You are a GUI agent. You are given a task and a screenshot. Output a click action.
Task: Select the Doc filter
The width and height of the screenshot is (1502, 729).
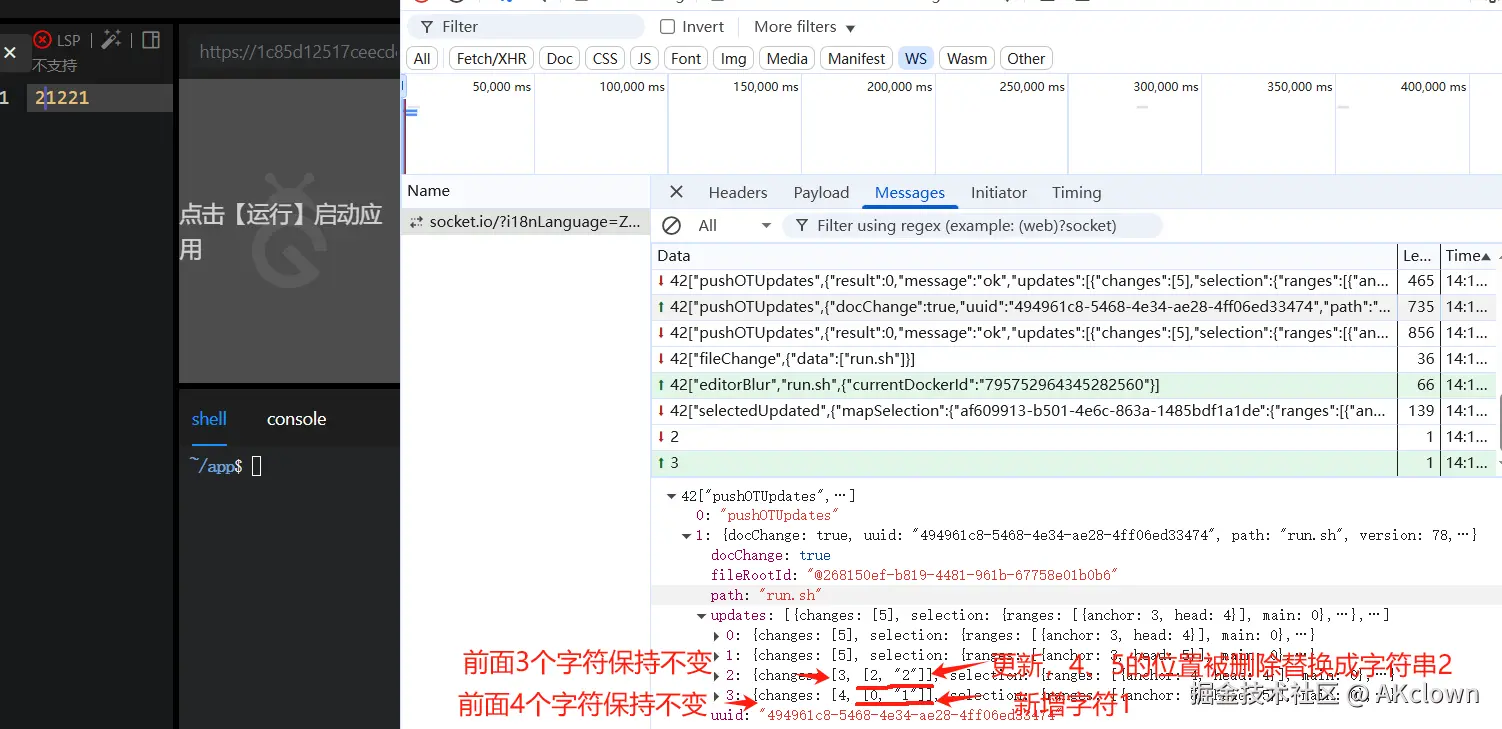(560, 59)
